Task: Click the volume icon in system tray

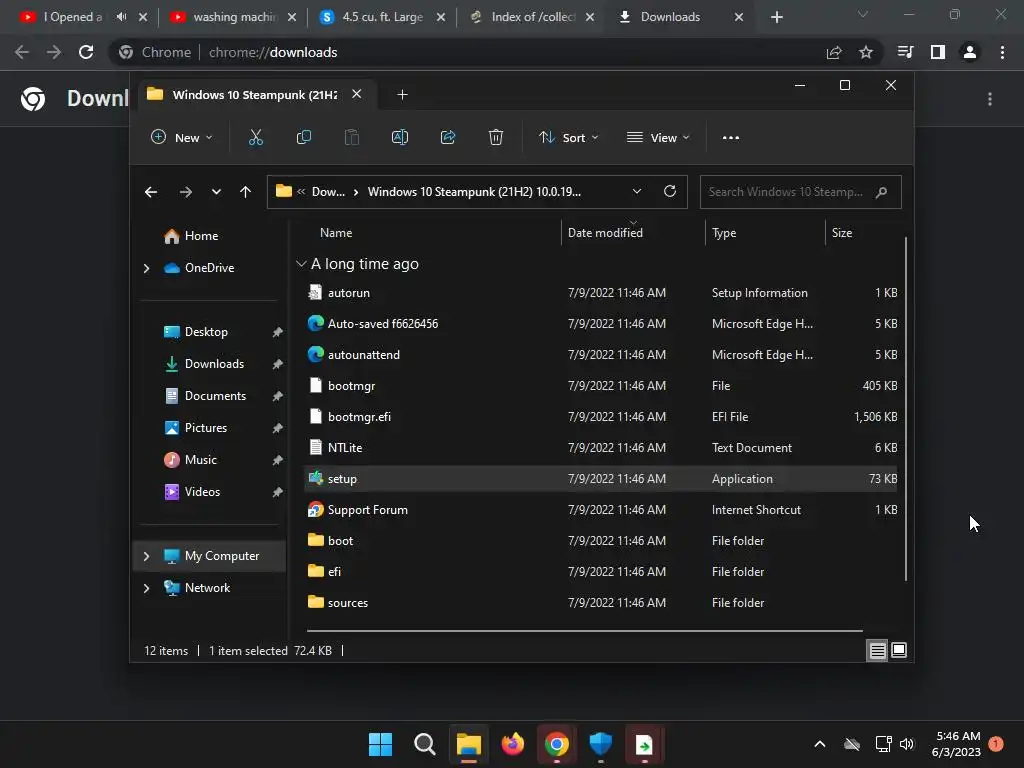Action: [907, 744]
